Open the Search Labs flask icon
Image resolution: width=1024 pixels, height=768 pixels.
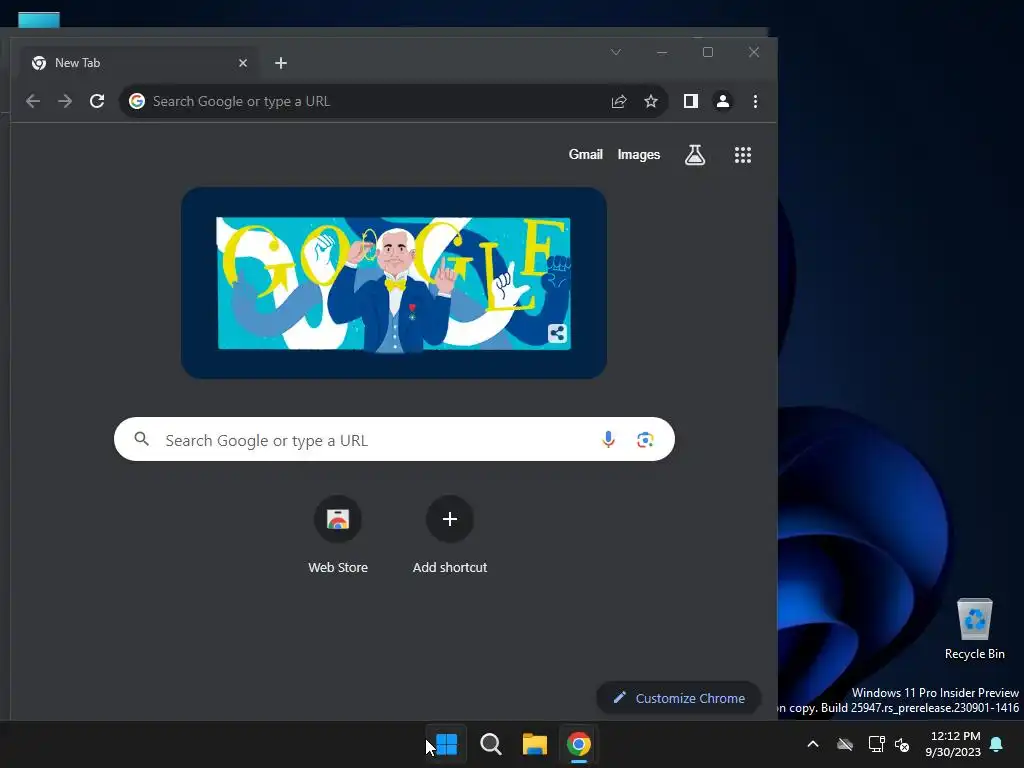click(x=694, y=155)
